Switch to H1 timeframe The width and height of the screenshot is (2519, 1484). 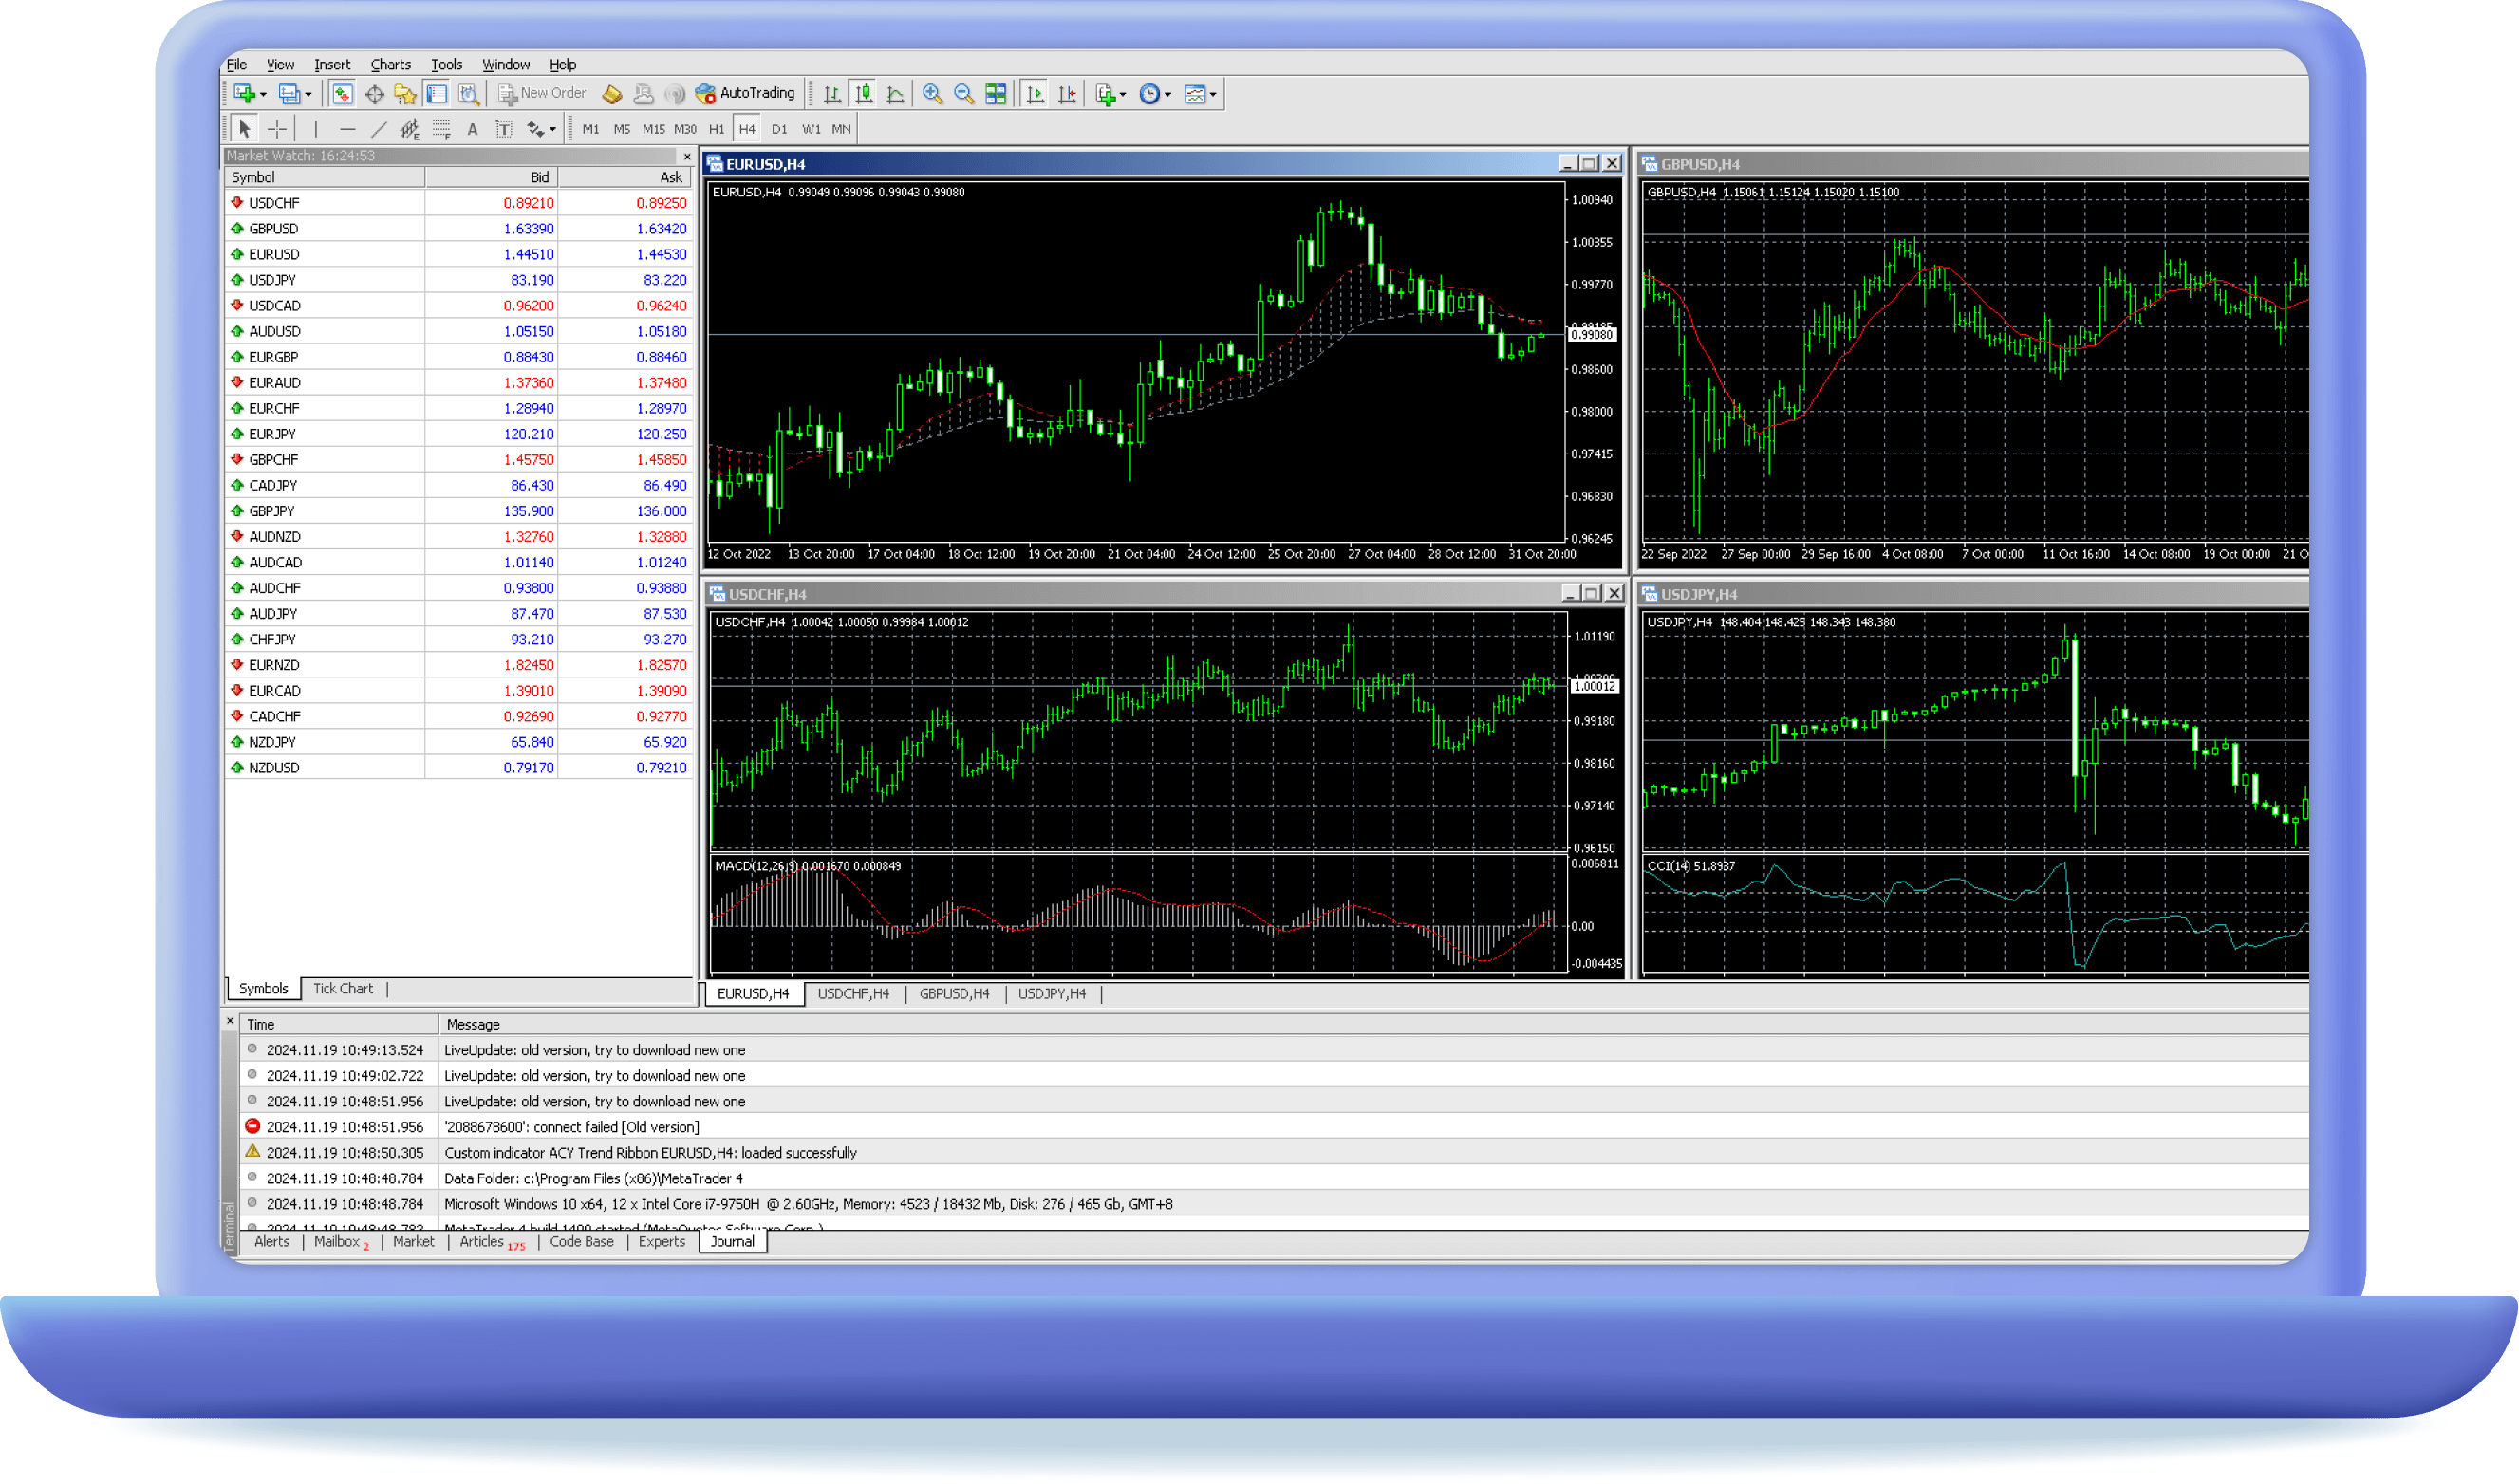tap(716, 129)
